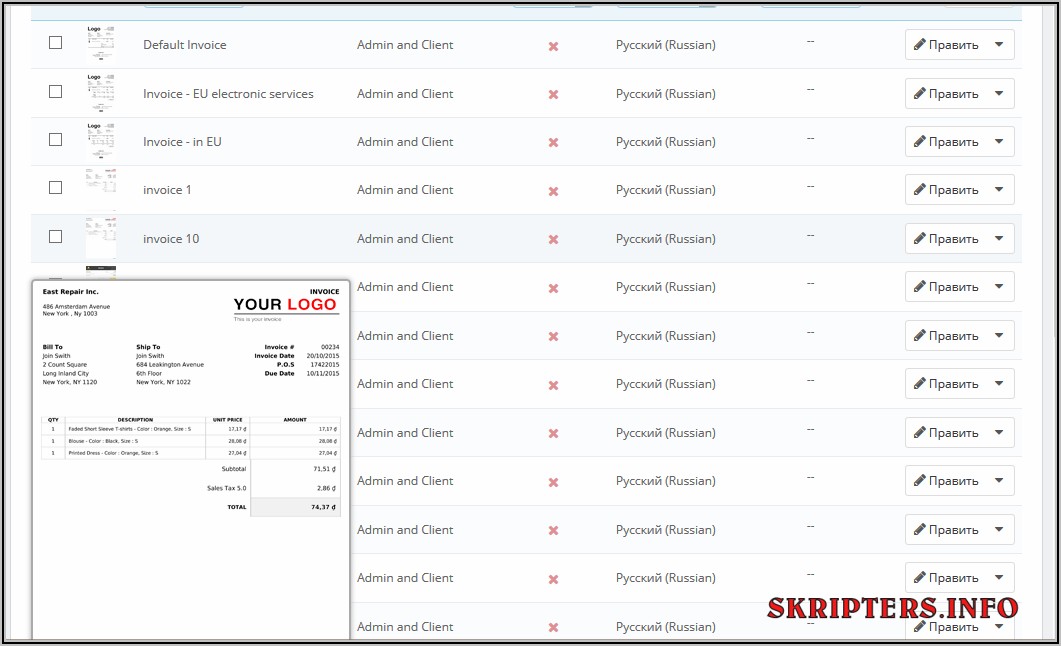Image resolution: width=1061 pixels, height=646 pixels.
Task: Click the template name 'invoice 1'
Action: click(x=167, y=189)
